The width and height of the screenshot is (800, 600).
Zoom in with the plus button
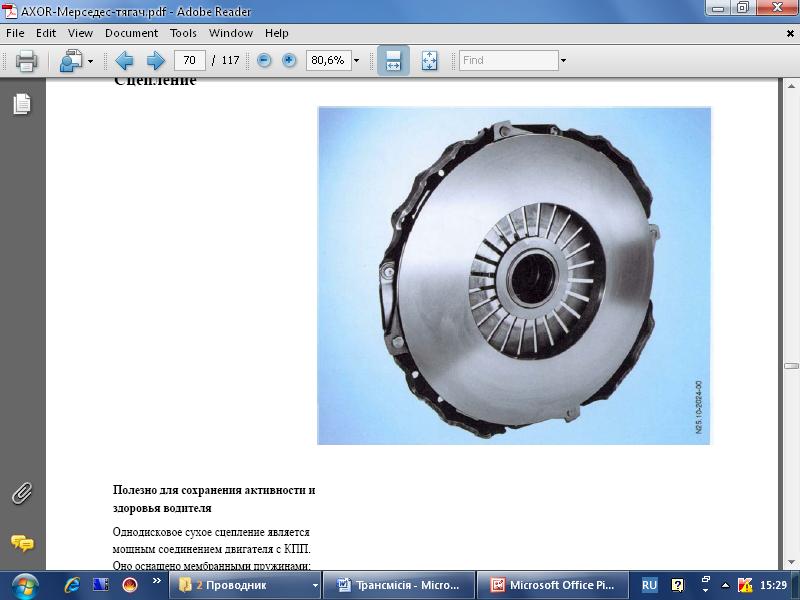[x=289, y=60]
